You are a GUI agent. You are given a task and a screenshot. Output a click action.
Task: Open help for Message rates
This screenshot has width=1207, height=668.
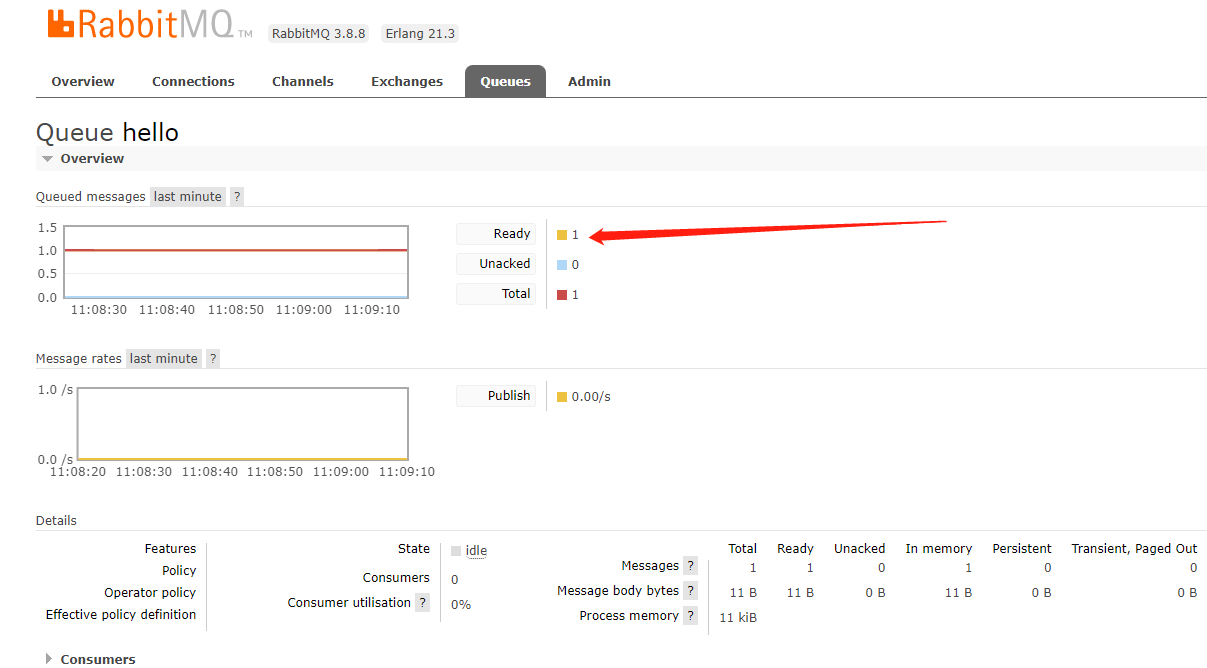(x=212, y=358)
